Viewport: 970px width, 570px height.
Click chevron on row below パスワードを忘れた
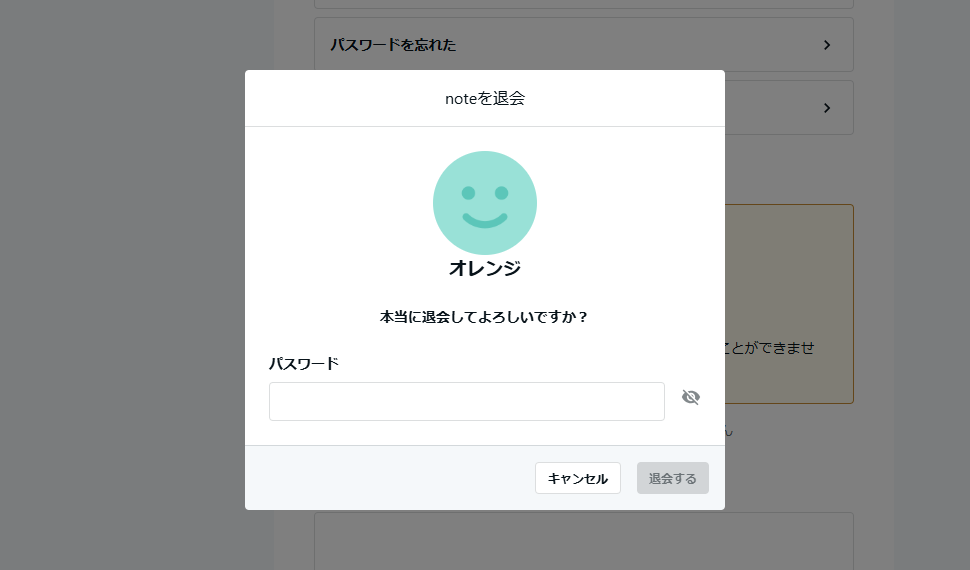coord(826,108)
